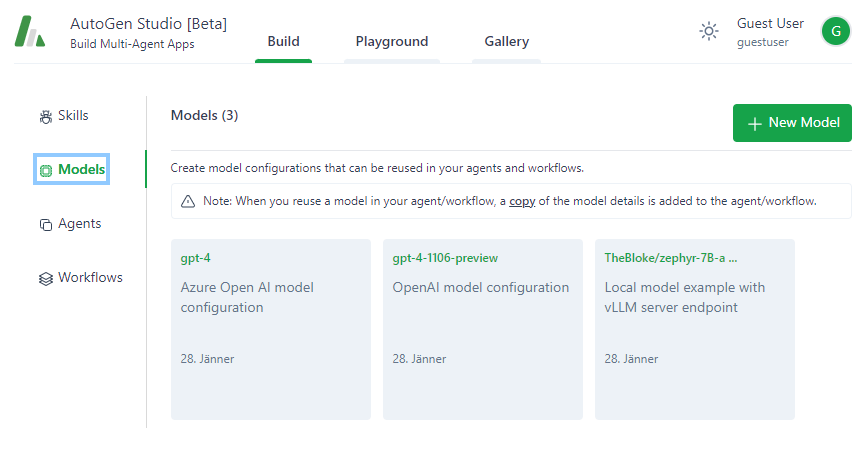
Task: Open the Gallery tab
Action: 506,42
